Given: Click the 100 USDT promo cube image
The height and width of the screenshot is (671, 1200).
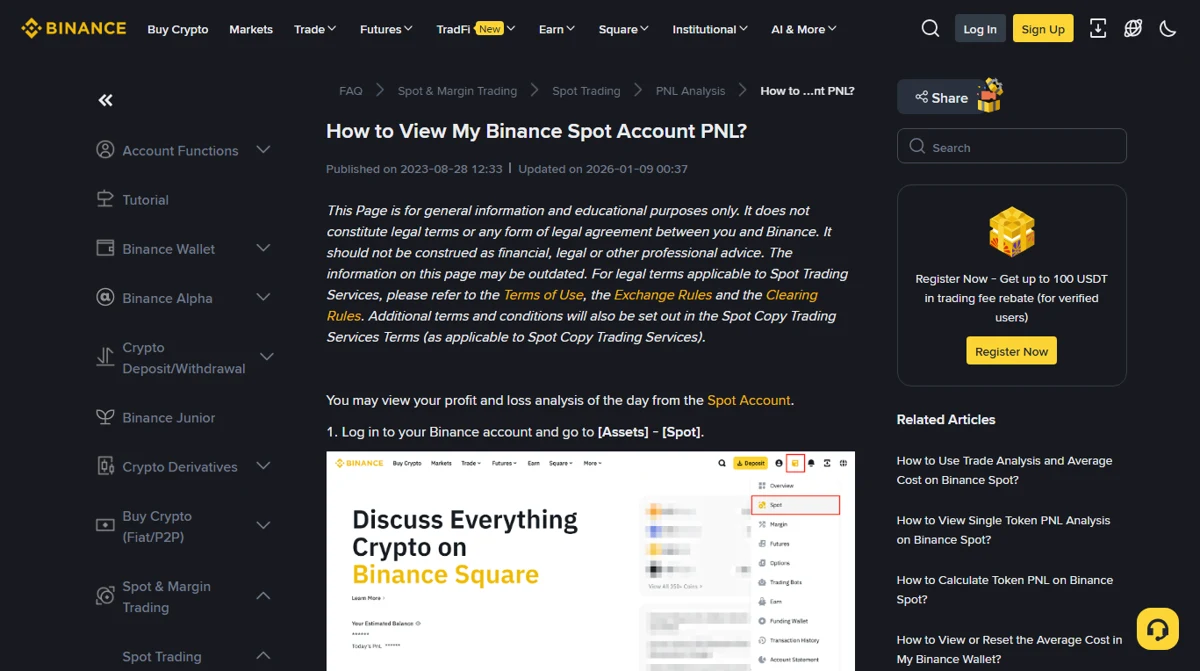Looking at the screenshot, I should 1011,232.
